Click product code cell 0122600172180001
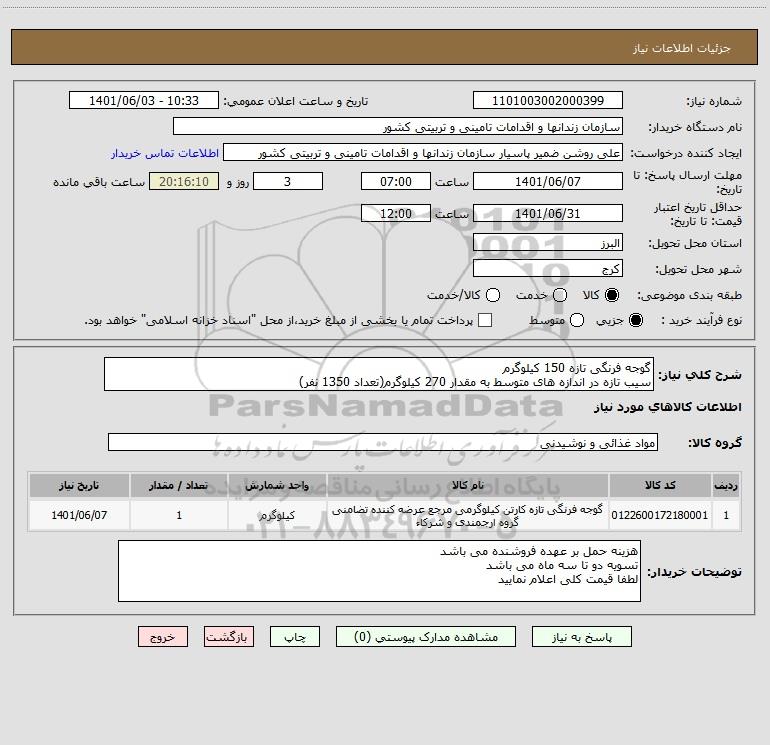 (x=660, y=515)
